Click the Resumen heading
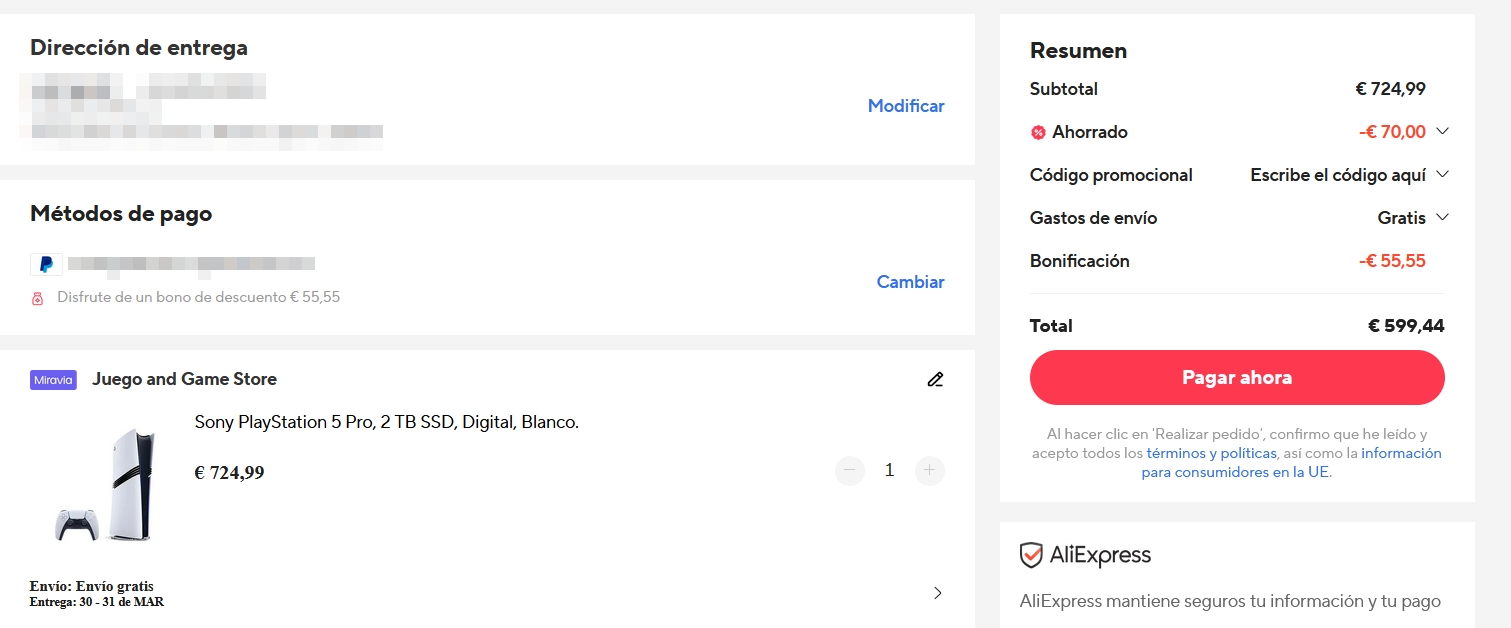The width and height of the screenshot is (1511, 628). (x=1078, y=50)
